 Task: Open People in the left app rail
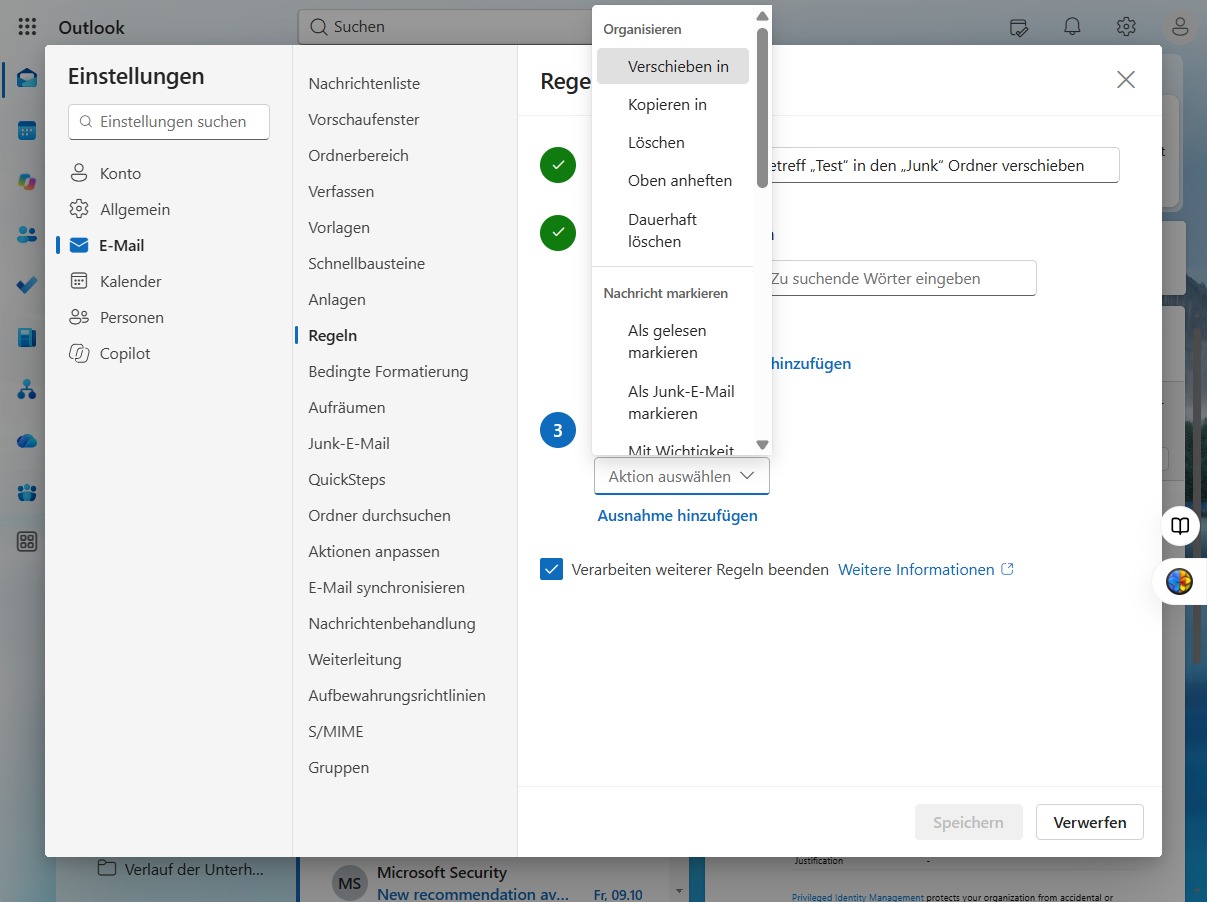tap(27, 234)
